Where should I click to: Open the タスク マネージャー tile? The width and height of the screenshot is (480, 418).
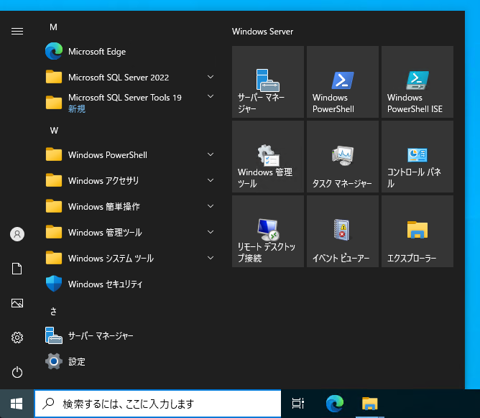tap(343, 157)
